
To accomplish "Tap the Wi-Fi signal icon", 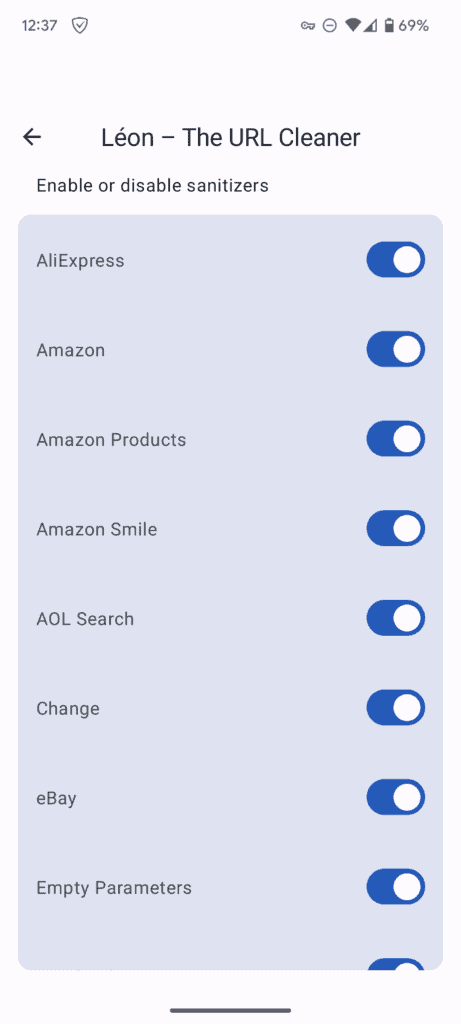I will (353, 25).
